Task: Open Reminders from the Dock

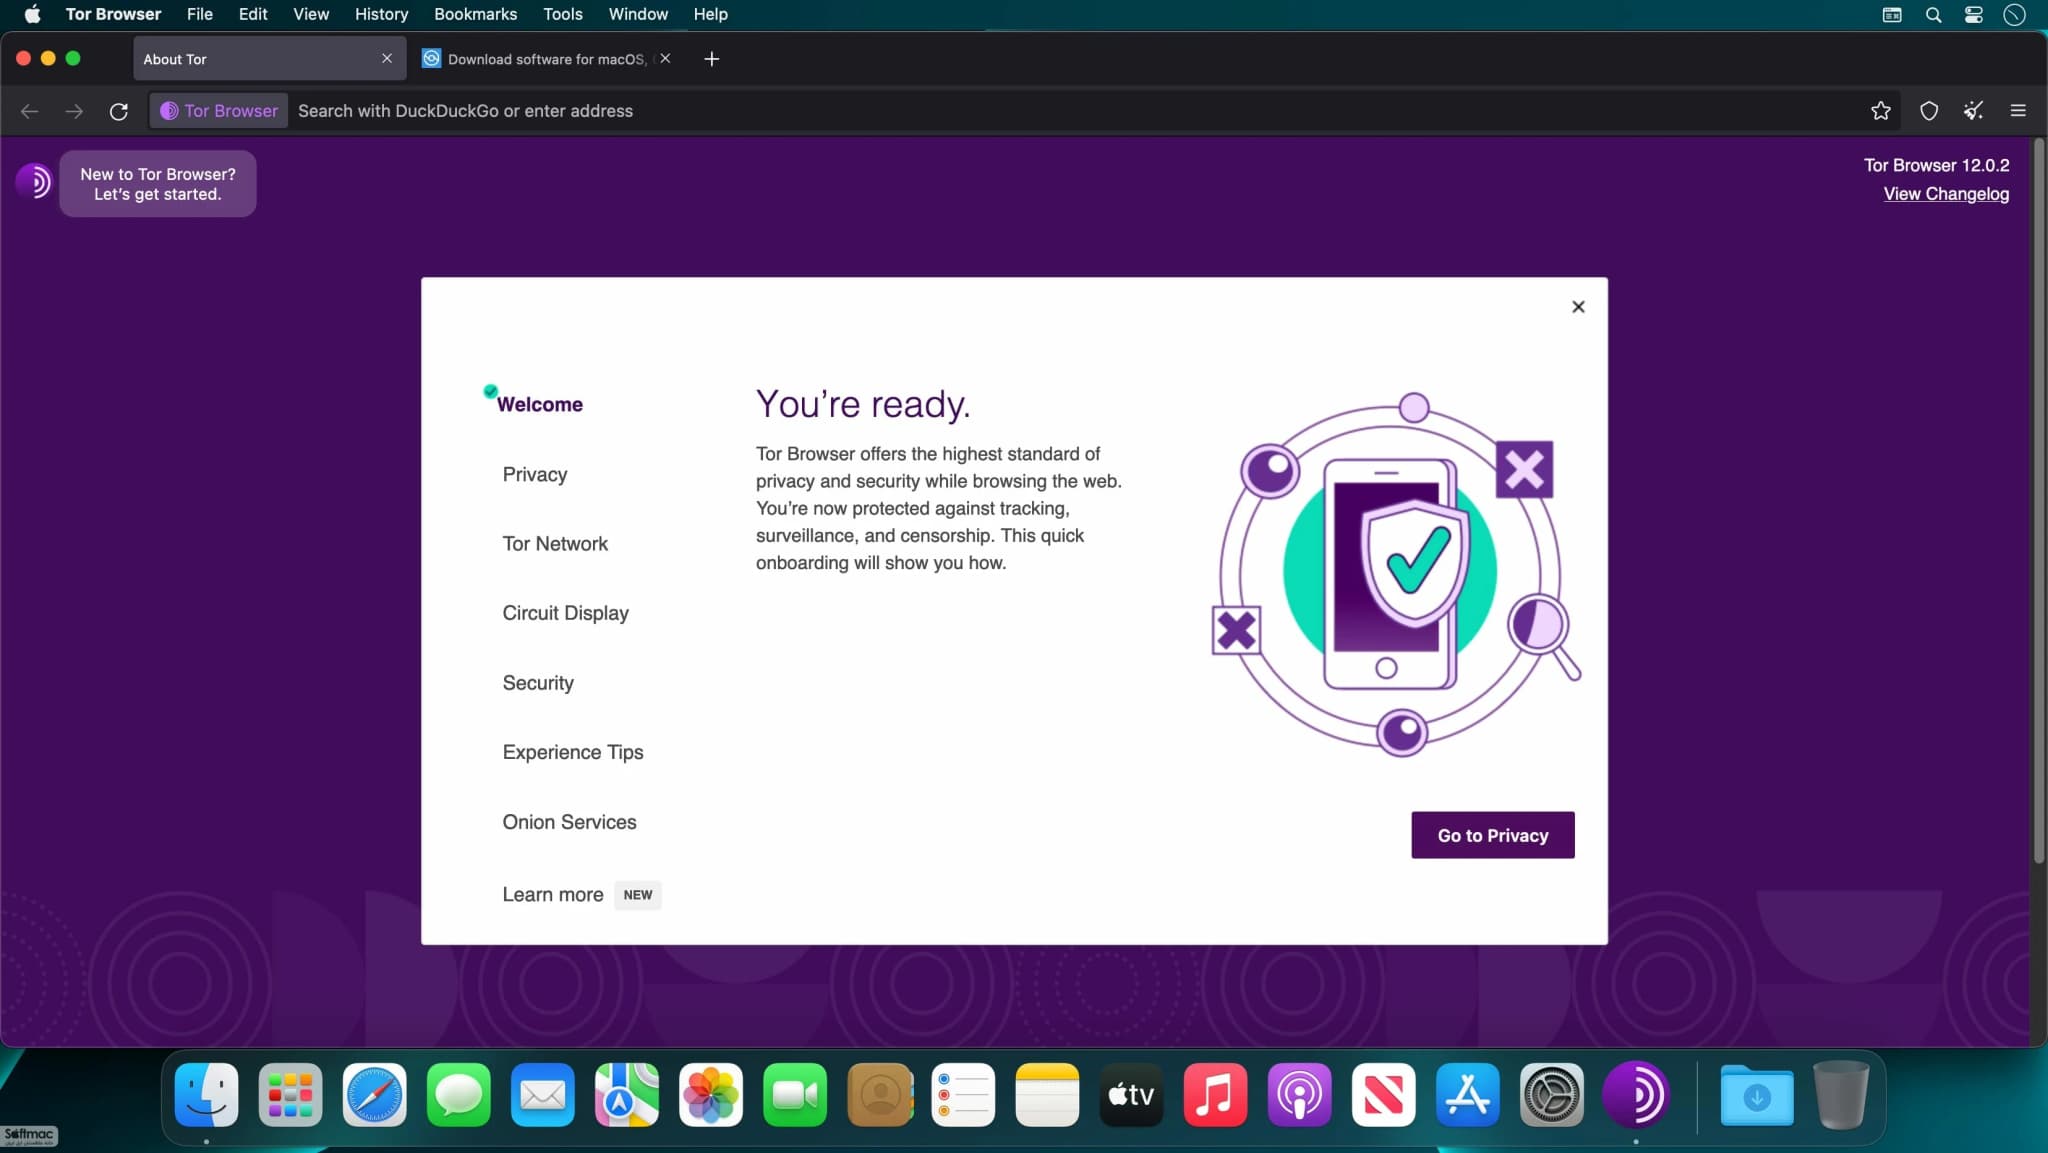Action: point(963,1095)
